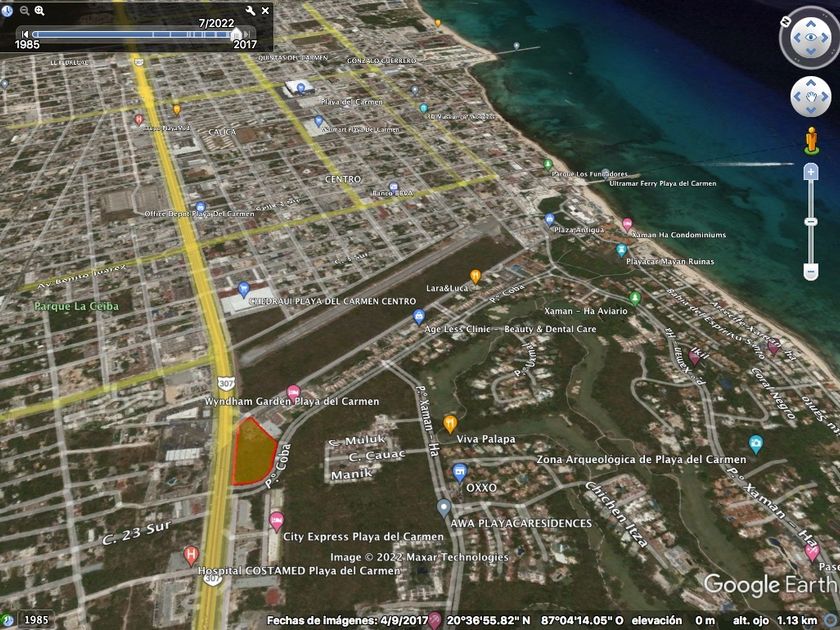Pan map up with move joystick arrow
This screenshot has height=630, width=840.
pos(811,82)
